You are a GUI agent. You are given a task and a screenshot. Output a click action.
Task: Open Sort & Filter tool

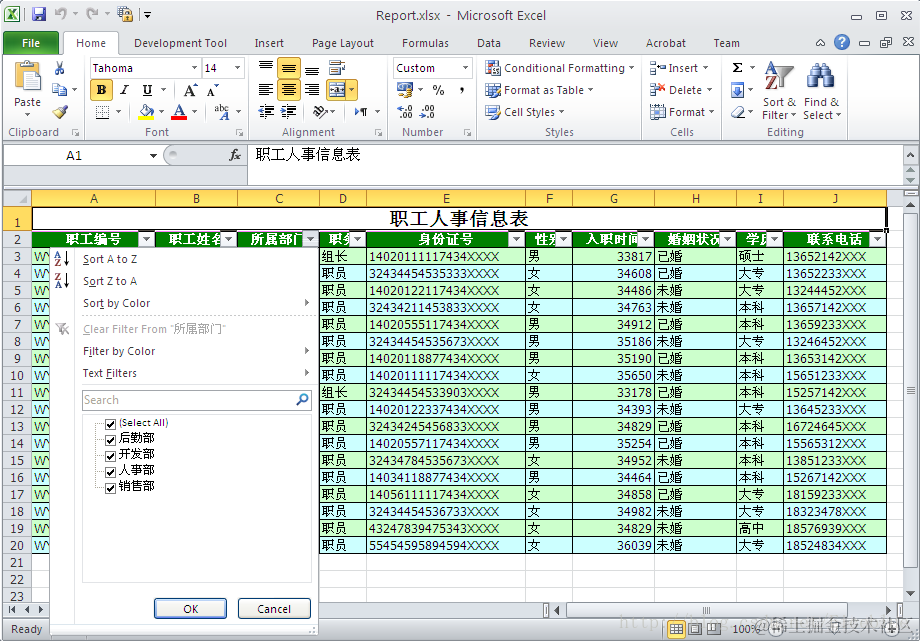point(779,91)
